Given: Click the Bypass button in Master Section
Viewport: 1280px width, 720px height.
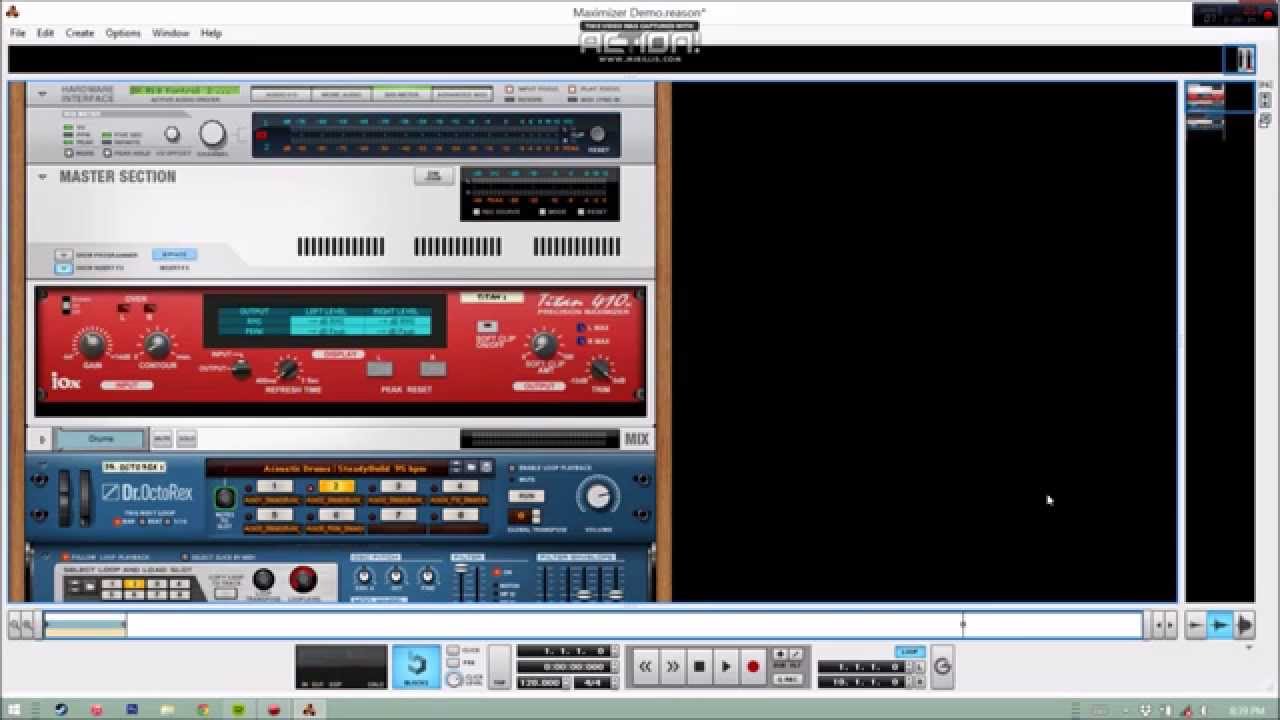Looking at the screenshot, I should click(x=174, y=255).
